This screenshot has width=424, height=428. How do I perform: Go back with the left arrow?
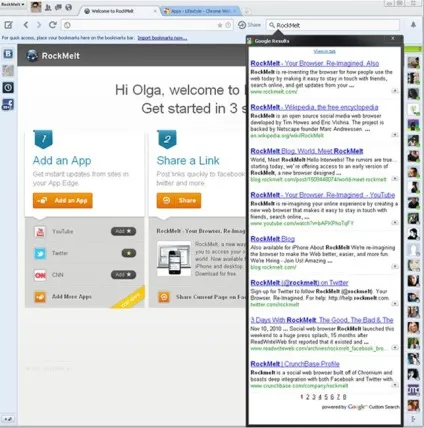click(x=26, y=25)
